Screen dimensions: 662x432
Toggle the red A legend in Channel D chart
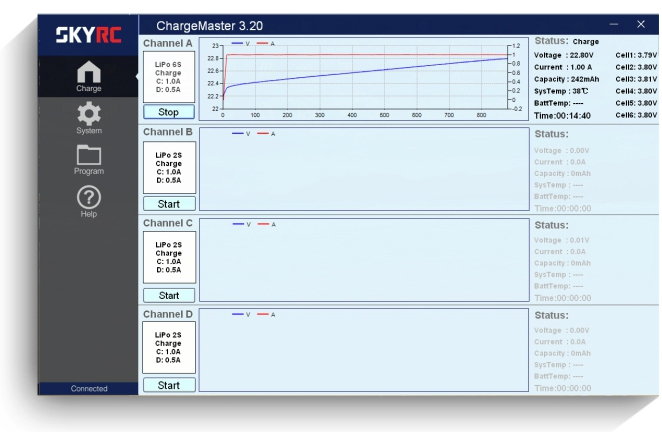coord(266,314)
